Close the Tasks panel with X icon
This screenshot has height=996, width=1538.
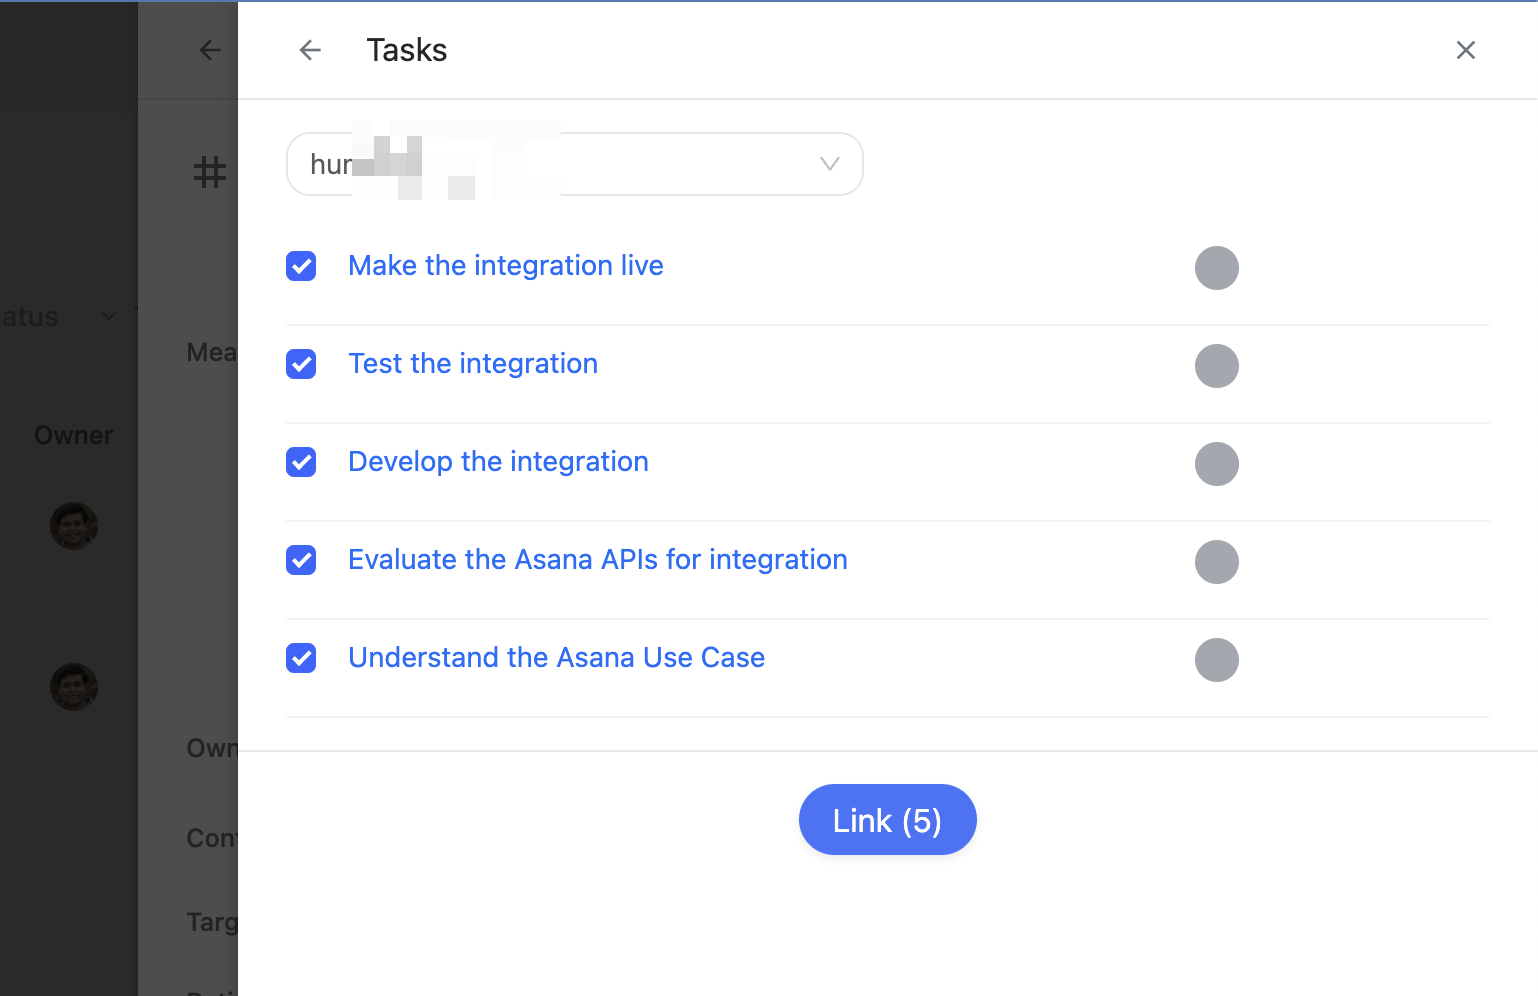pyautogui.click(x=1466, y=50)
